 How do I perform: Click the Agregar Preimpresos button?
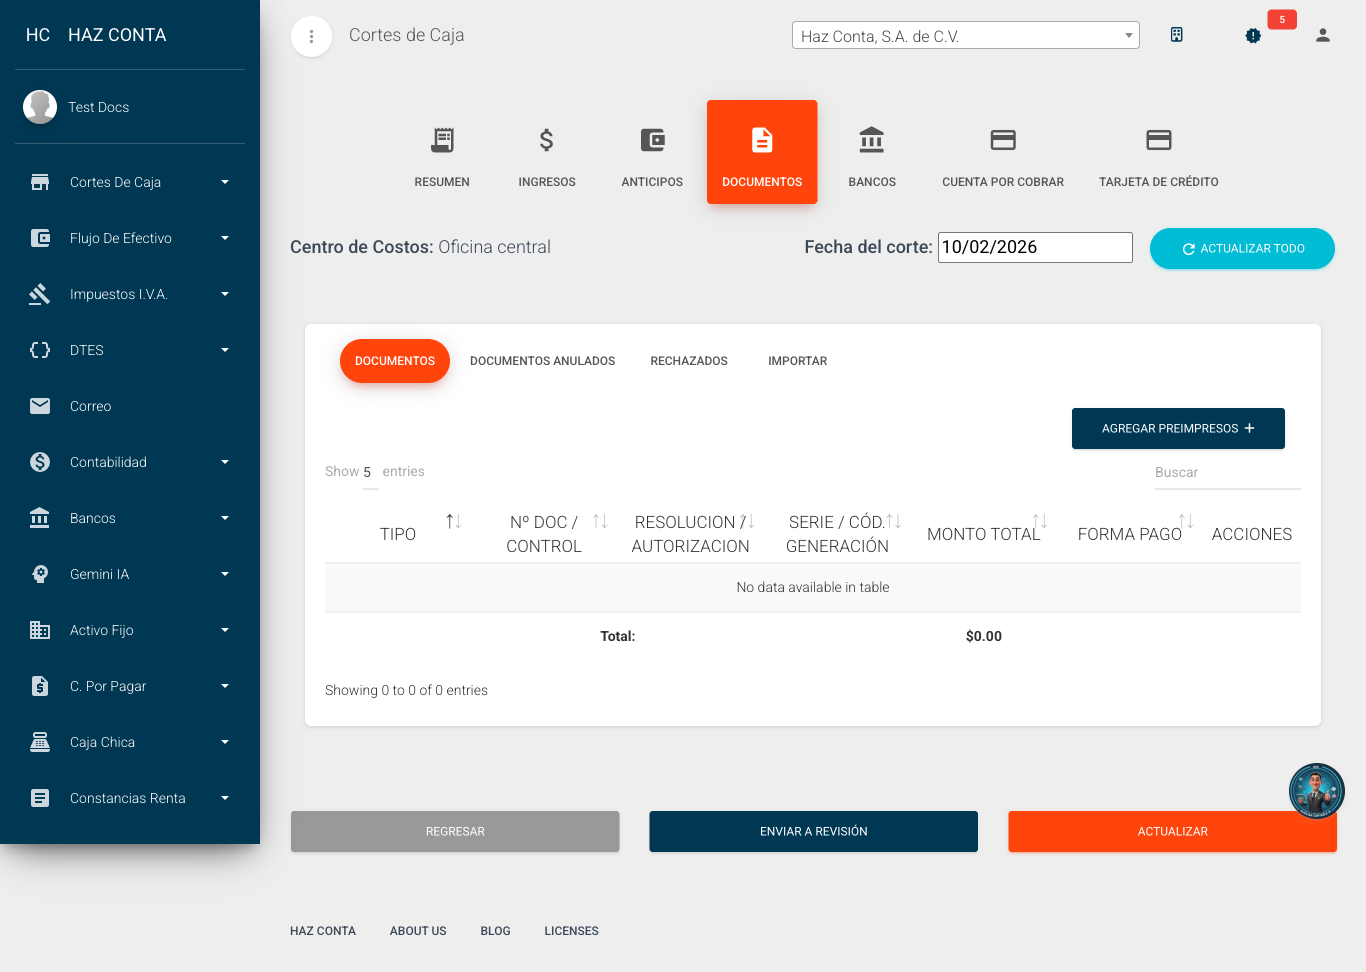point(1177,429)
